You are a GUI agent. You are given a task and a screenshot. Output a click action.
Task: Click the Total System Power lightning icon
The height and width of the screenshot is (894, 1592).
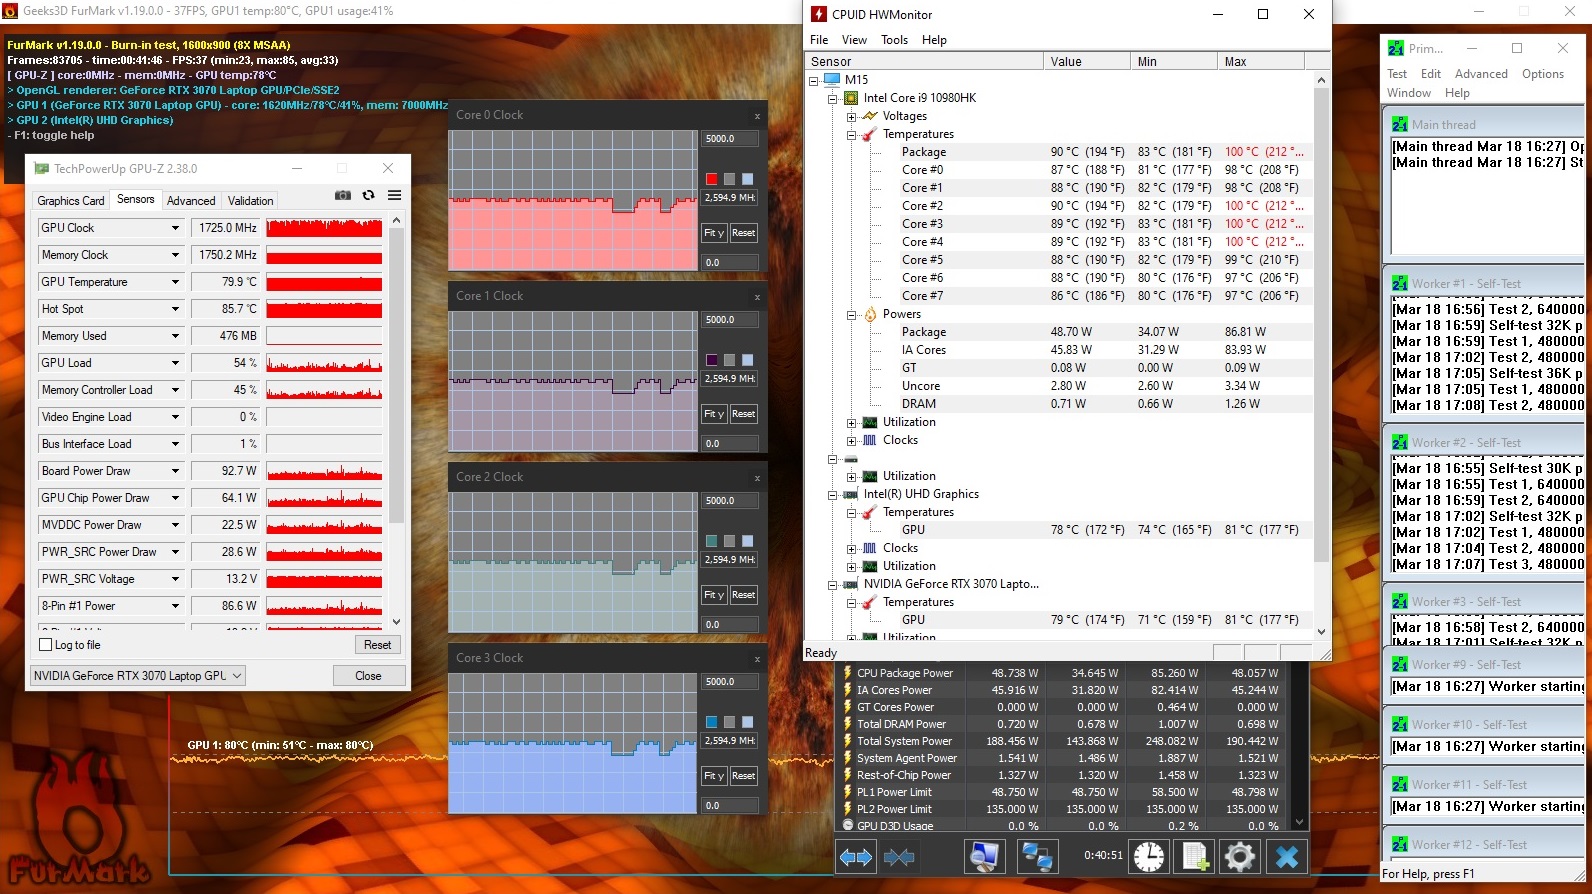pos(847,741)
